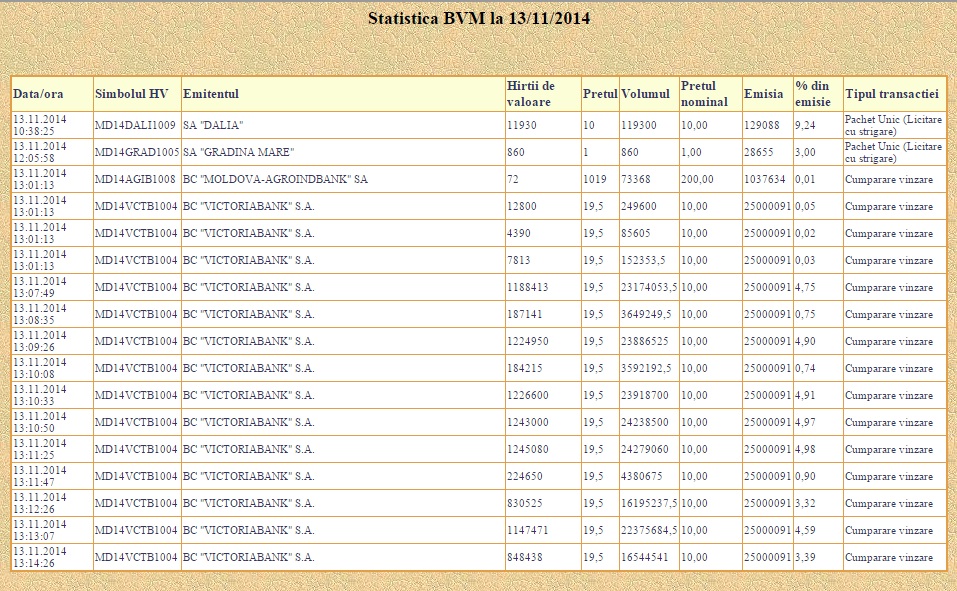Click the volume 23174053,5

649,287
